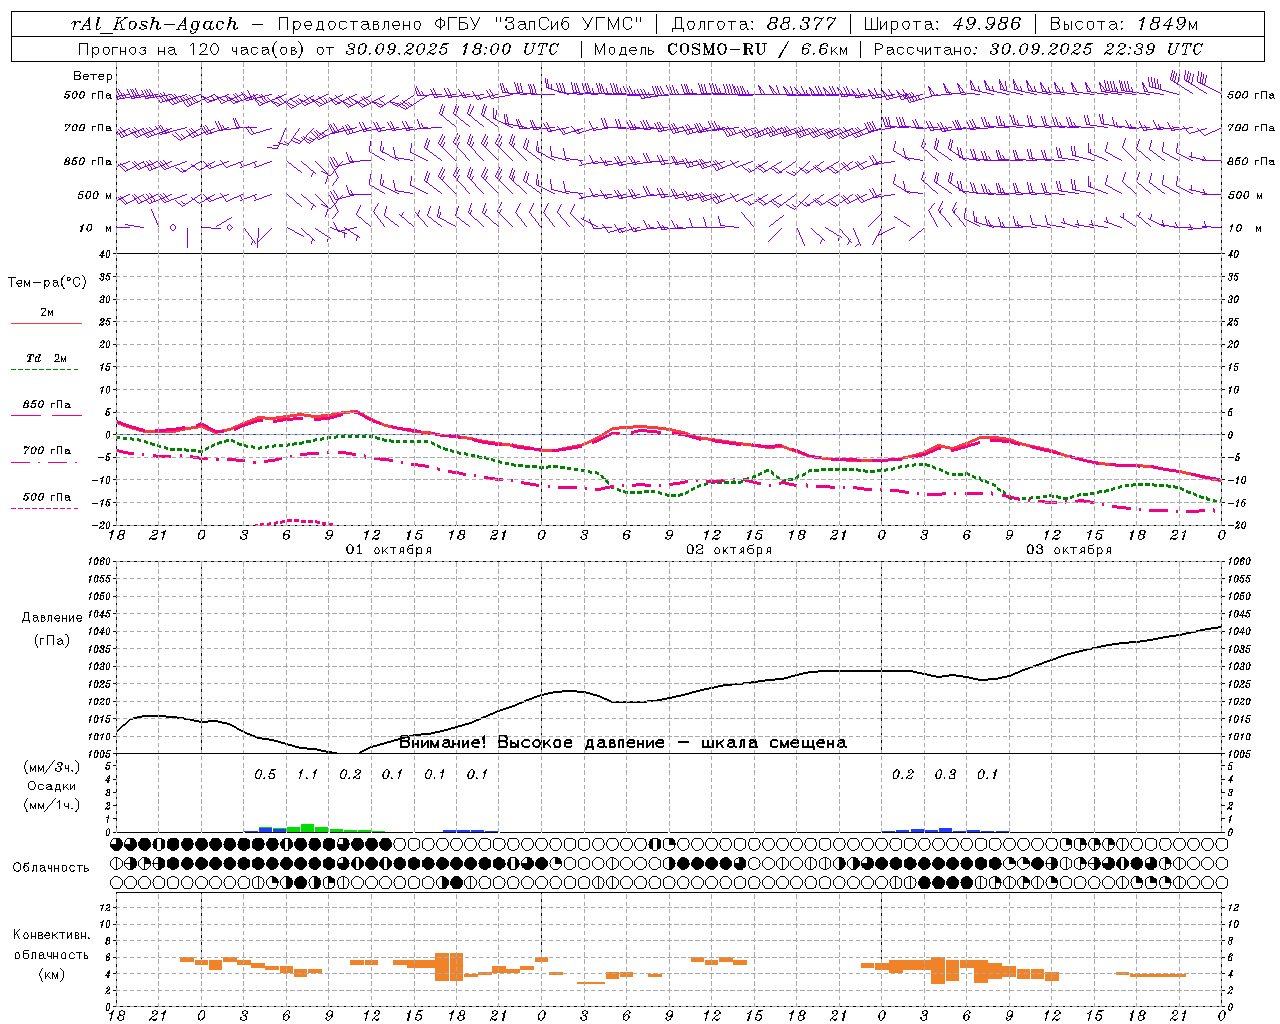Click the '(мм/1ч.)' hourly precipitation unit label
Screen dimensions: 1280x1024
pyautogui.click(x=52, y=805)
